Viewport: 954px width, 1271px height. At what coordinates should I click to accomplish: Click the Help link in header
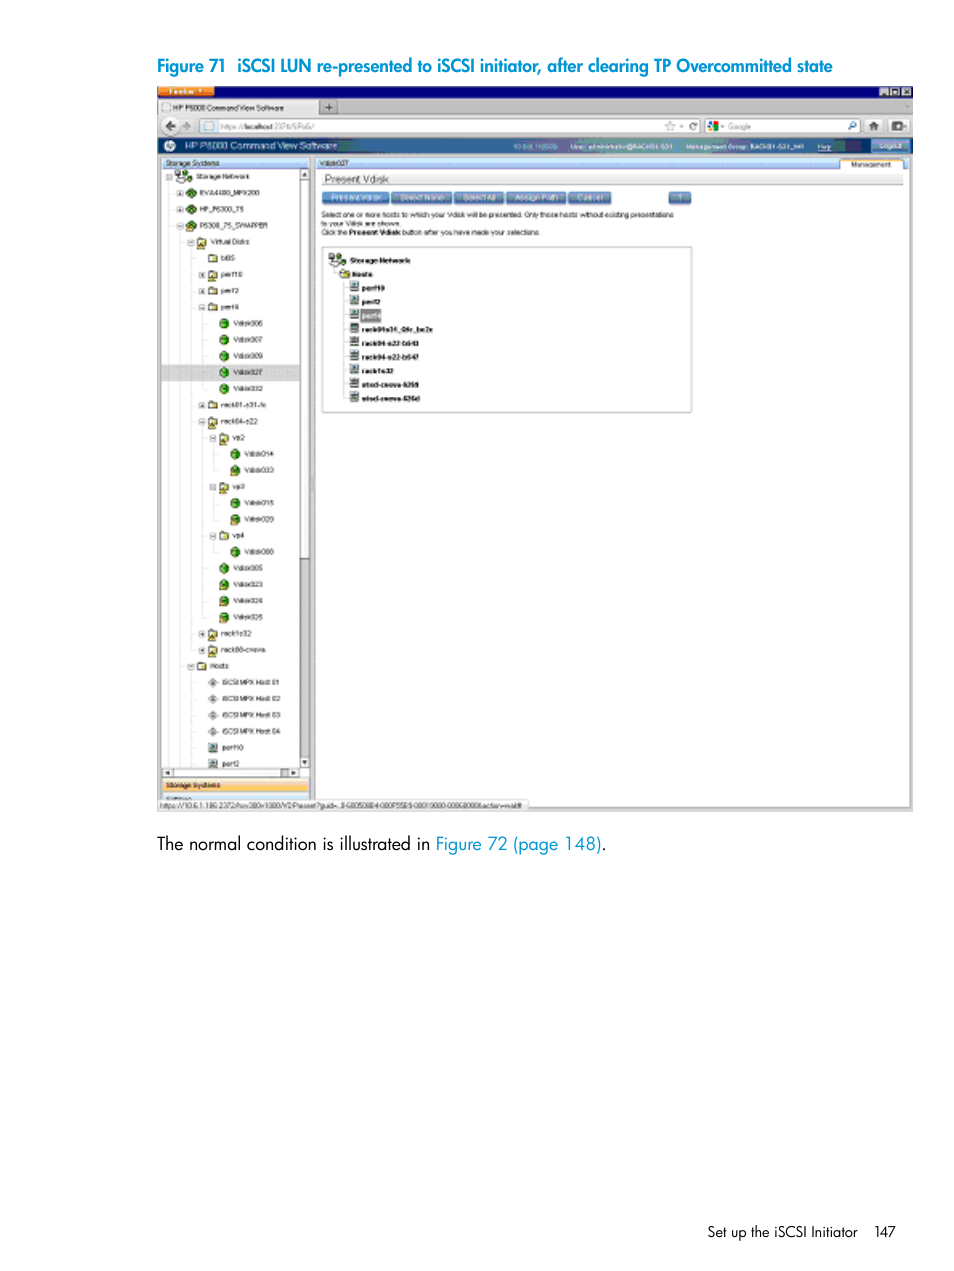[x=824, y=147]
